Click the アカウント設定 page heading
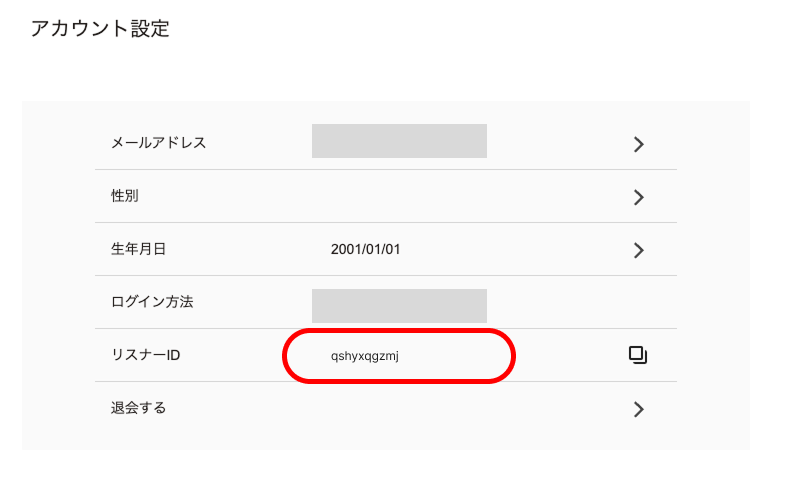 pos(100,28)
